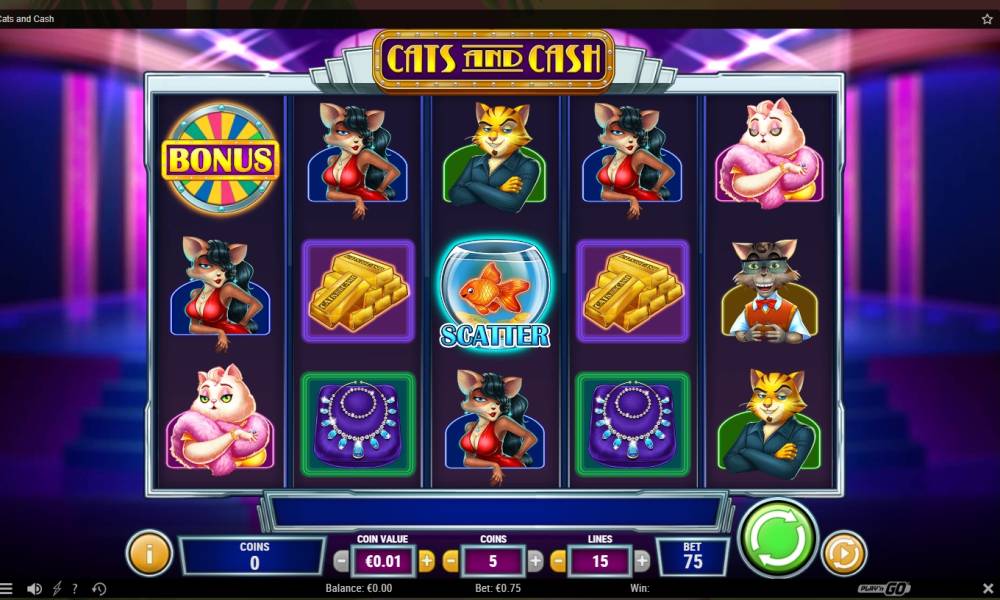Start auto play with orange button
The width and height of the screenshot is (1000, 600).
click(844, 553)
